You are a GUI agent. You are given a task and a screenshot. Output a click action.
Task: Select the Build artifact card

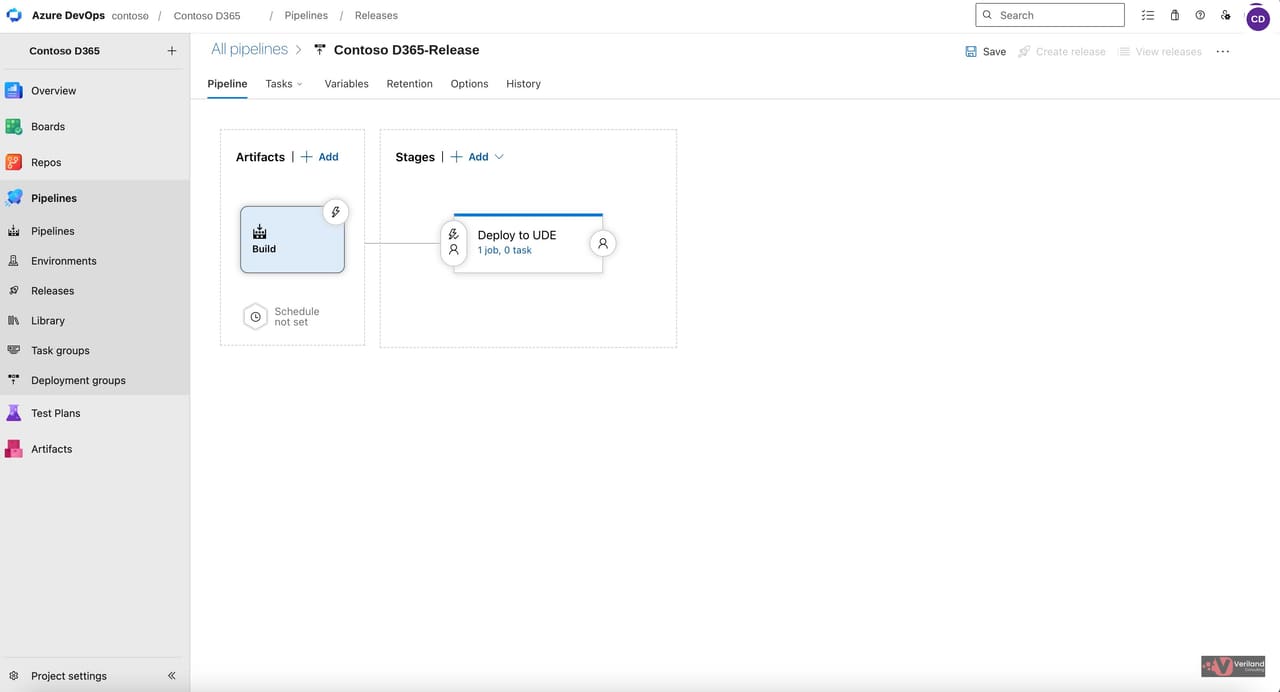click(292, 240)
